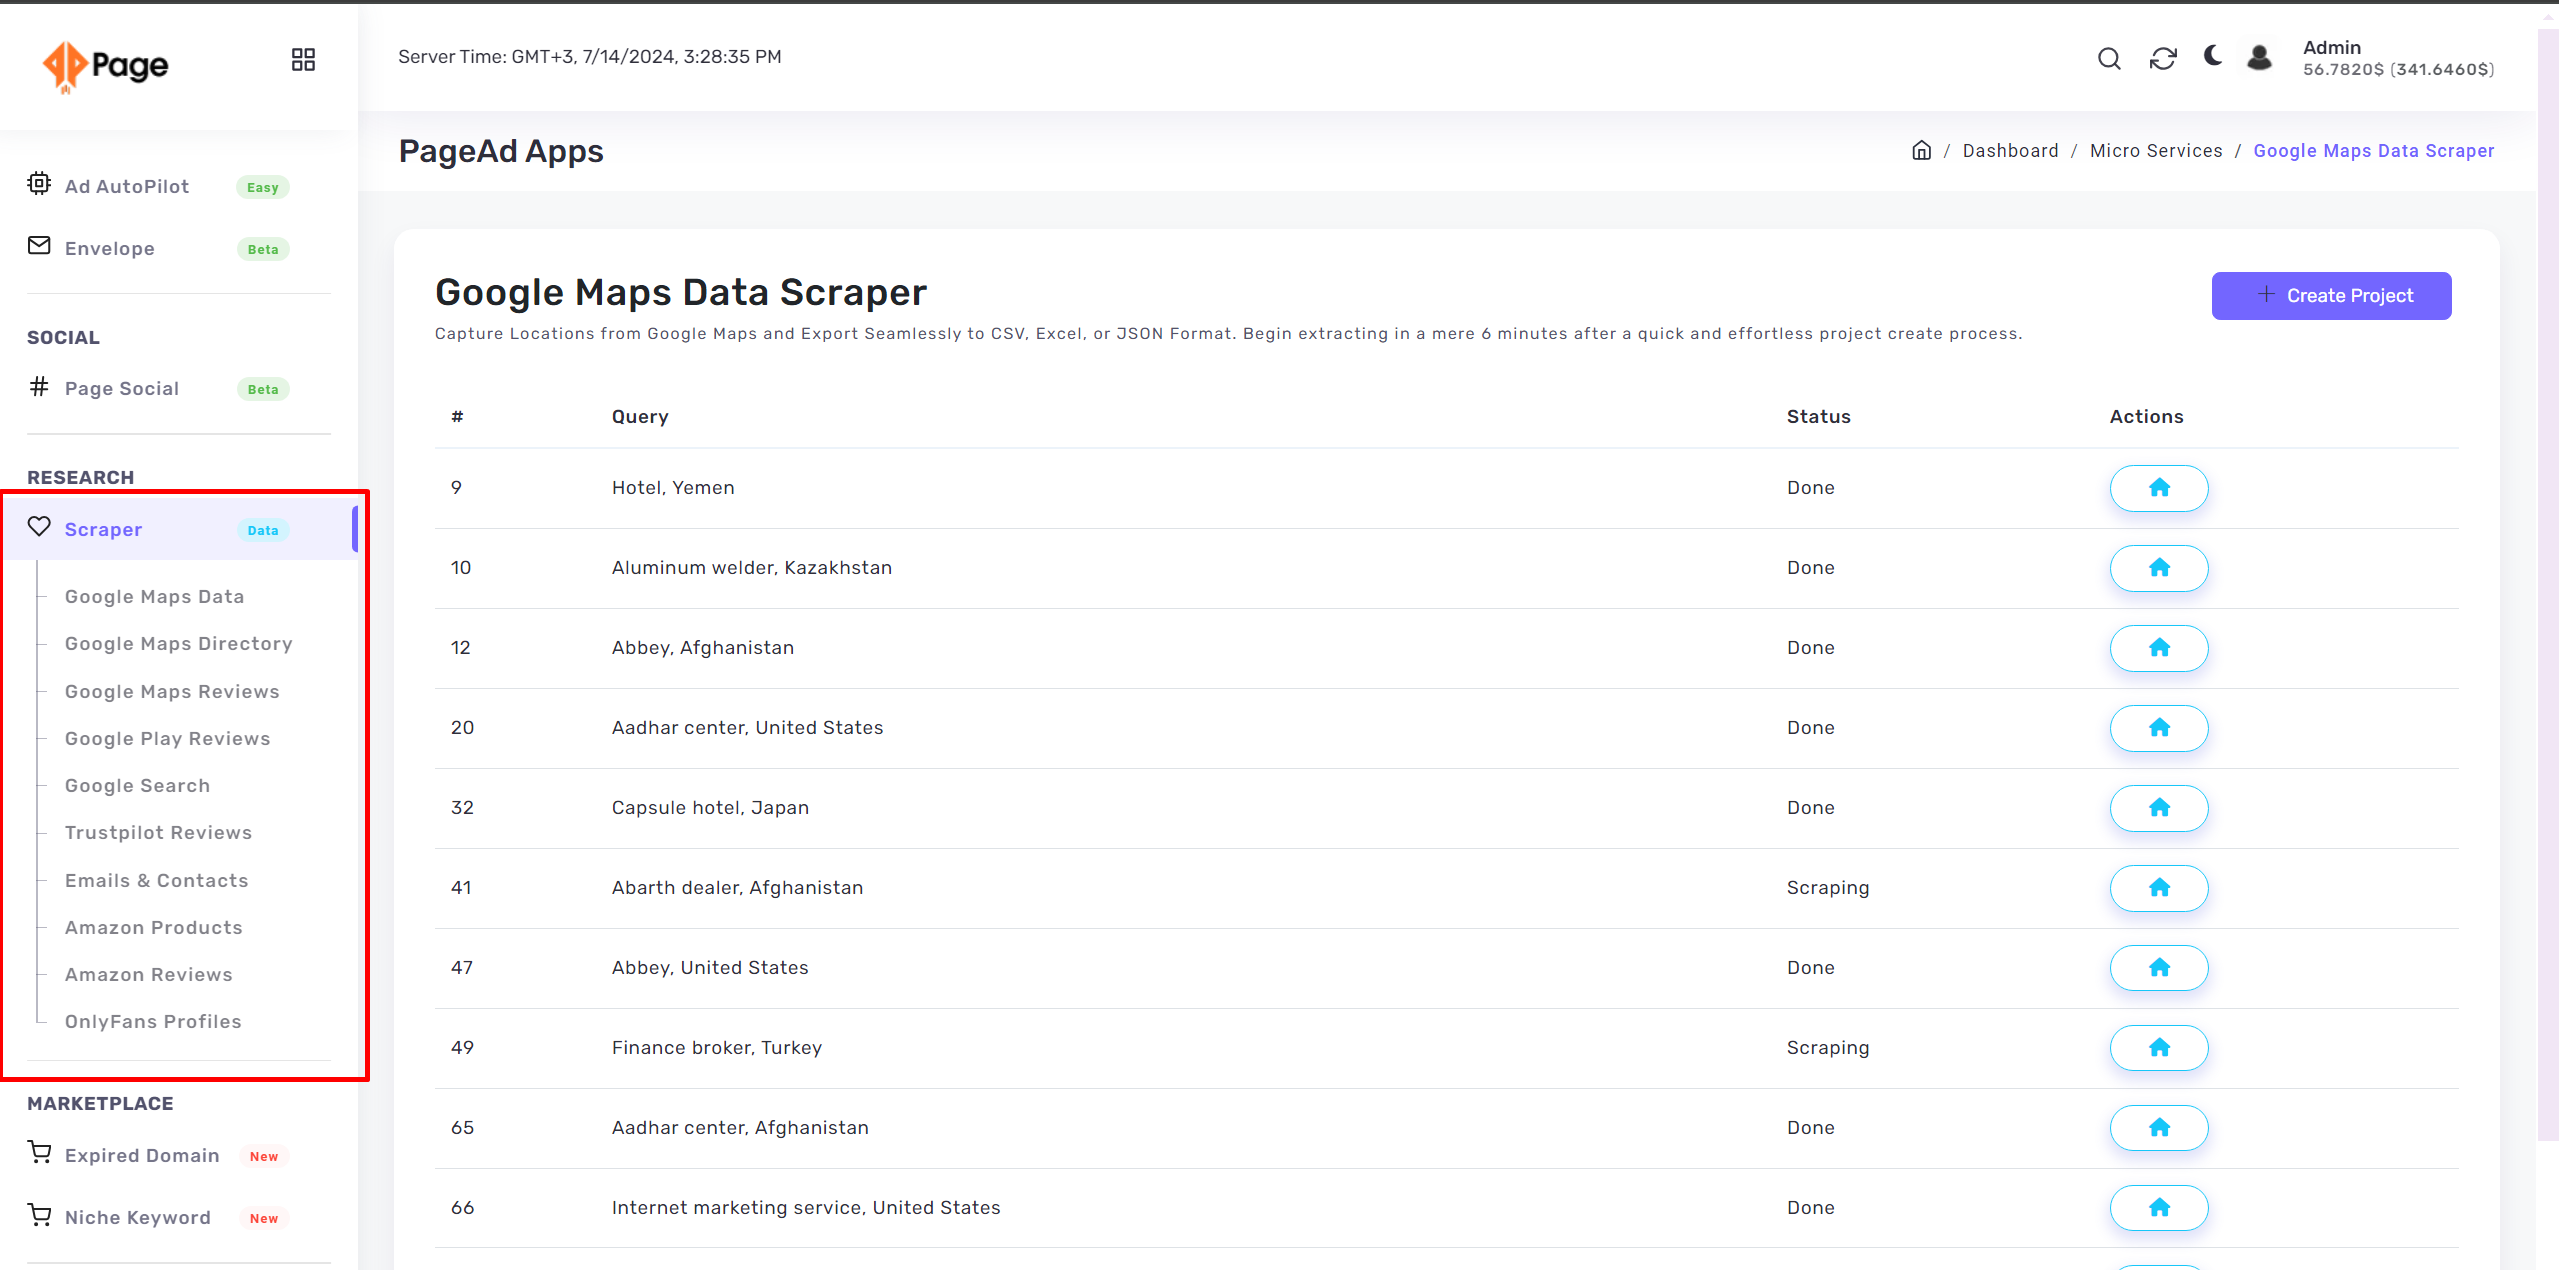Select Google Maps Data submenu
This screenshot has height=1270, width=2559.
point(154,597)
